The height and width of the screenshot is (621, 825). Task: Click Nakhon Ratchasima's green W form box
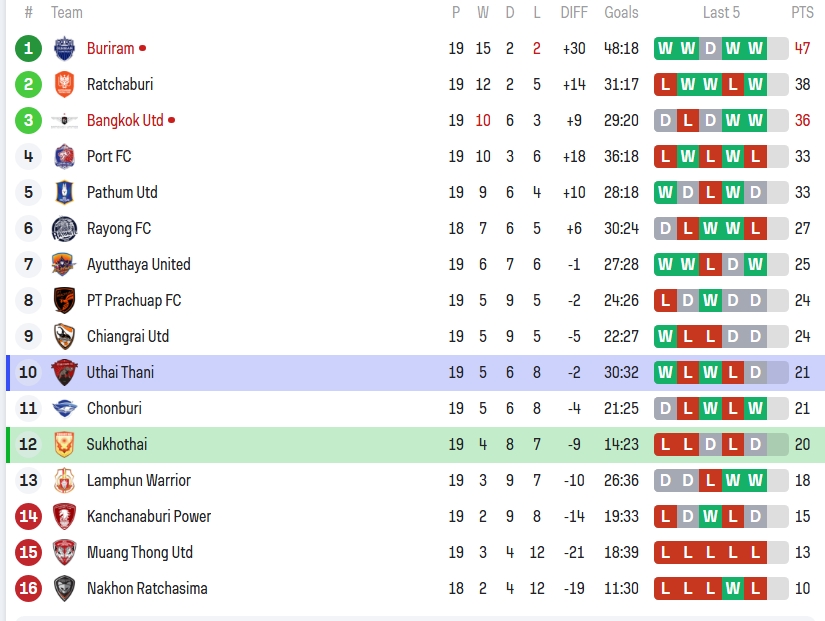(733, 588)
